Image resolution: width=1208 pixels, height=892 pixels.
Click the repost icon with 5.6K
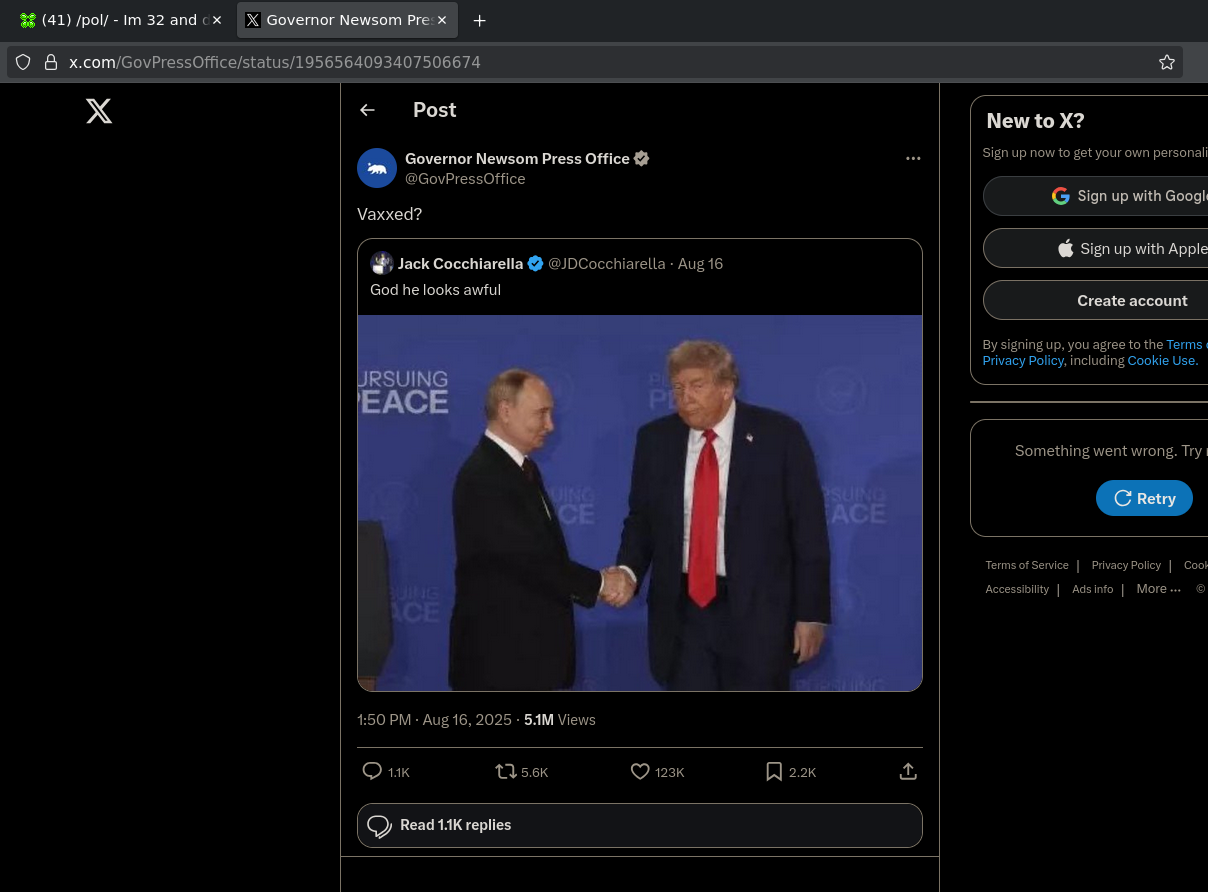point(506,771)
